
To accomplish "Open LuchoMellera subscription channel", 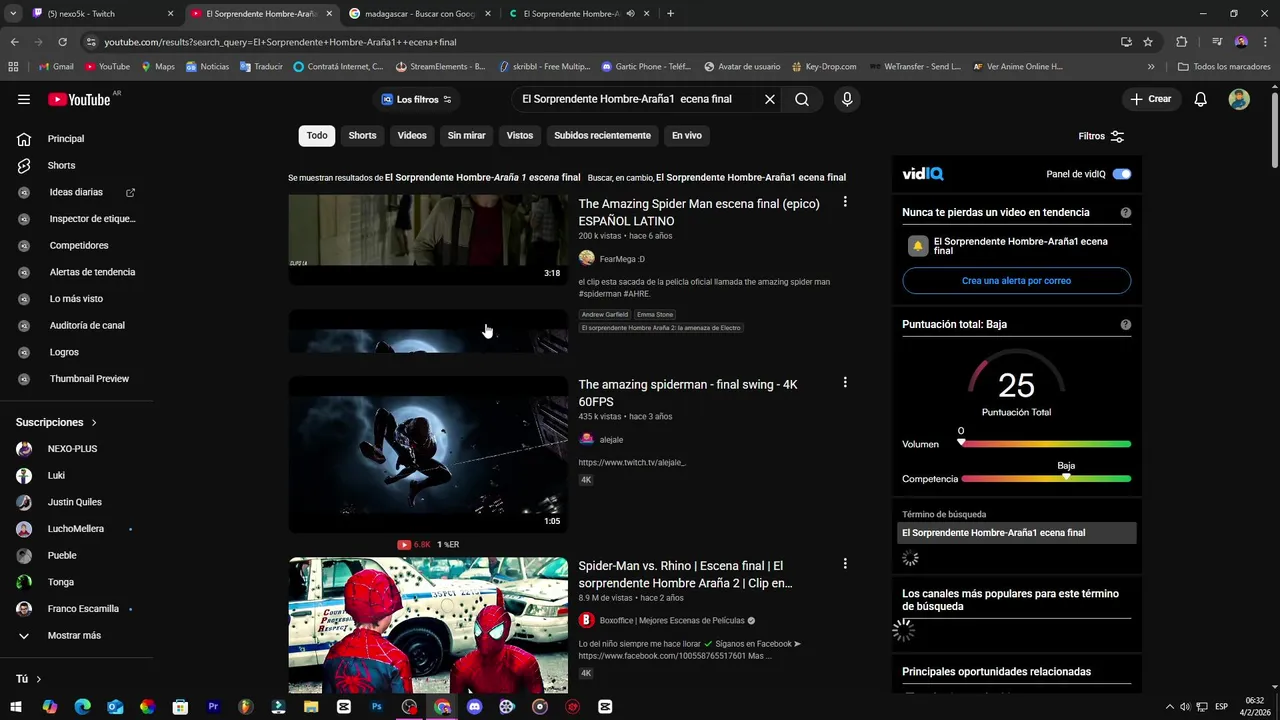I will click(x=76, y=529).
